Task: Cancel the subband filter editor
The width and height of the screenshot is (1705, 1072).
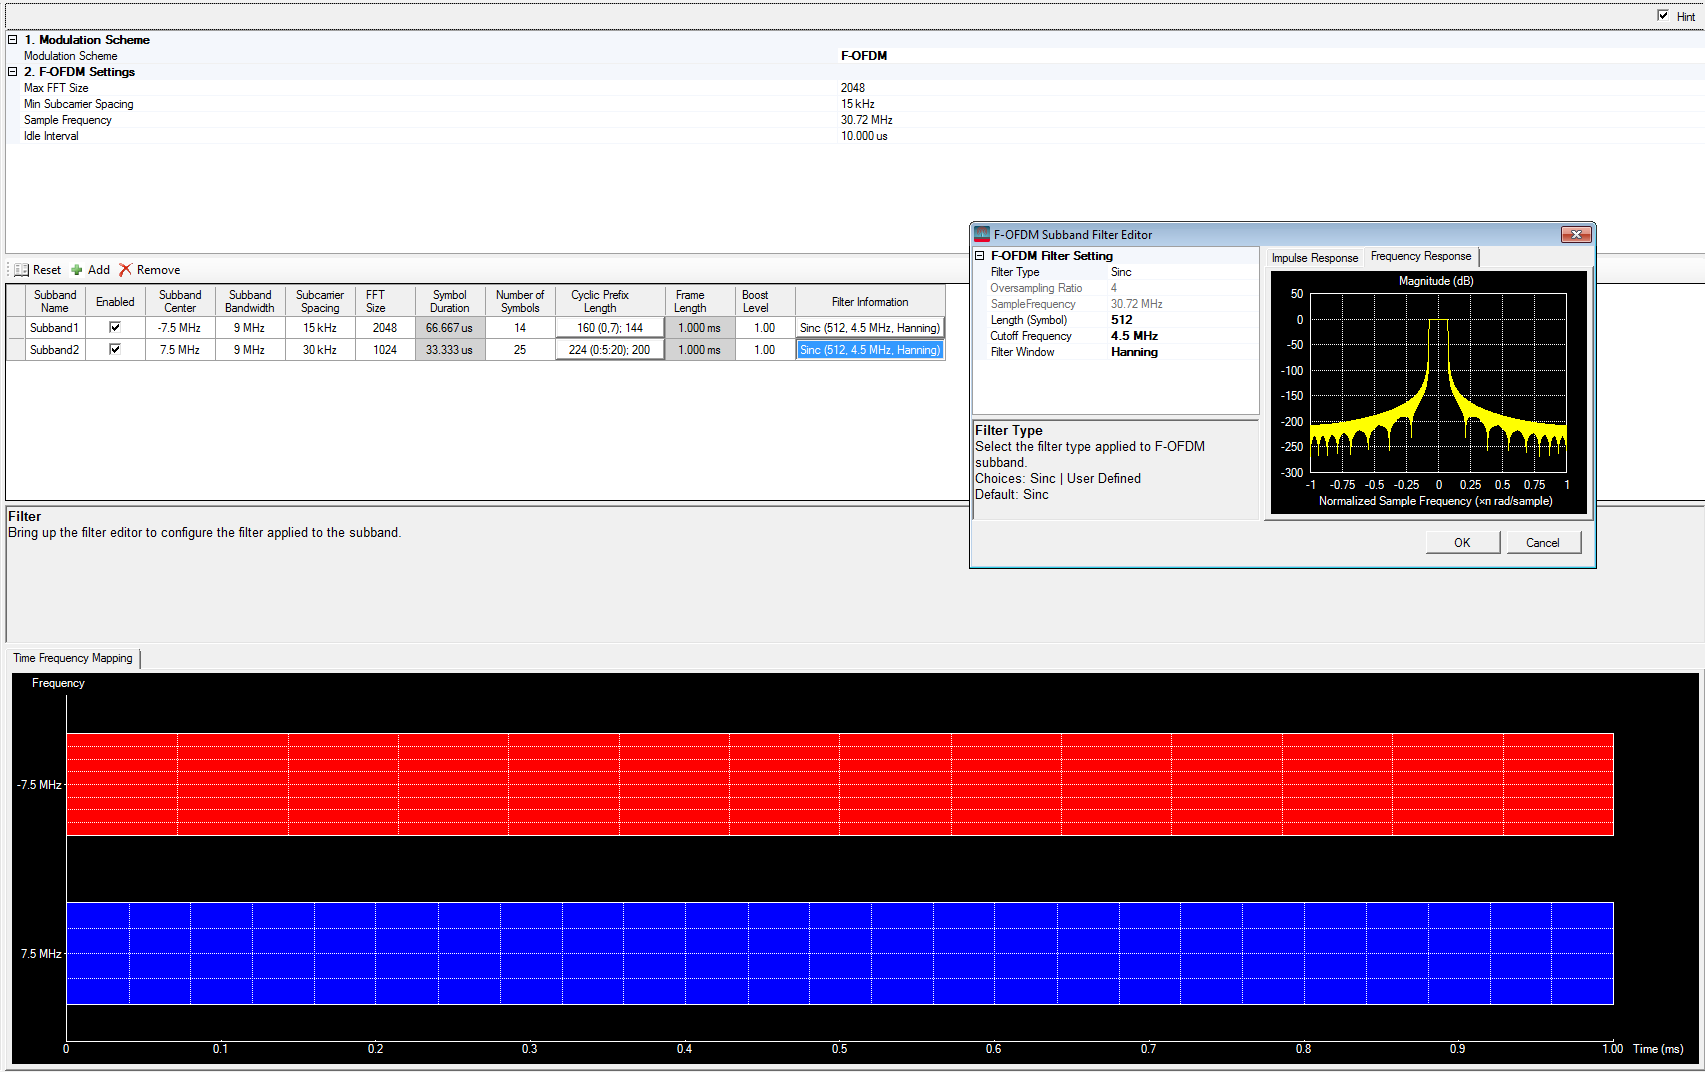Action: [x=1543, y=541]
